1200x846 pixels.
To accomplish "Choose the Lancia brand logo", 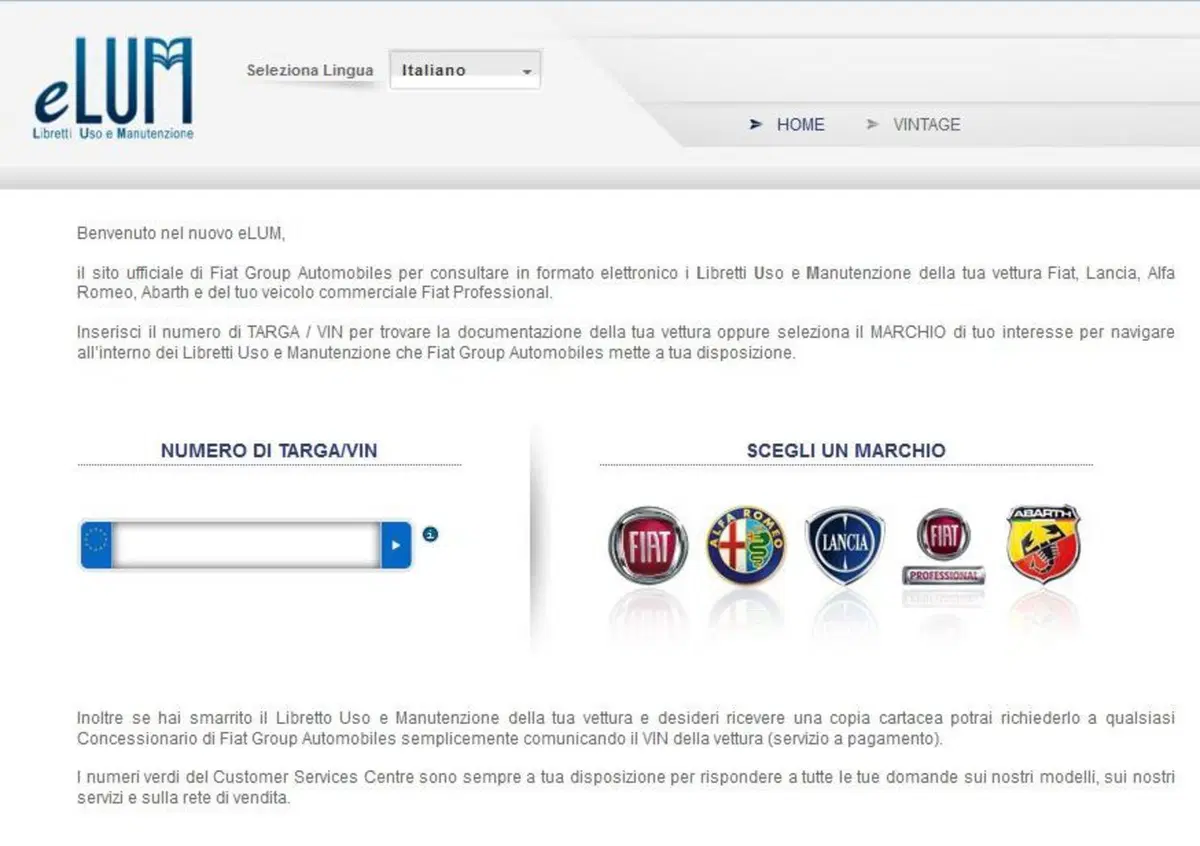I will 845,545.
